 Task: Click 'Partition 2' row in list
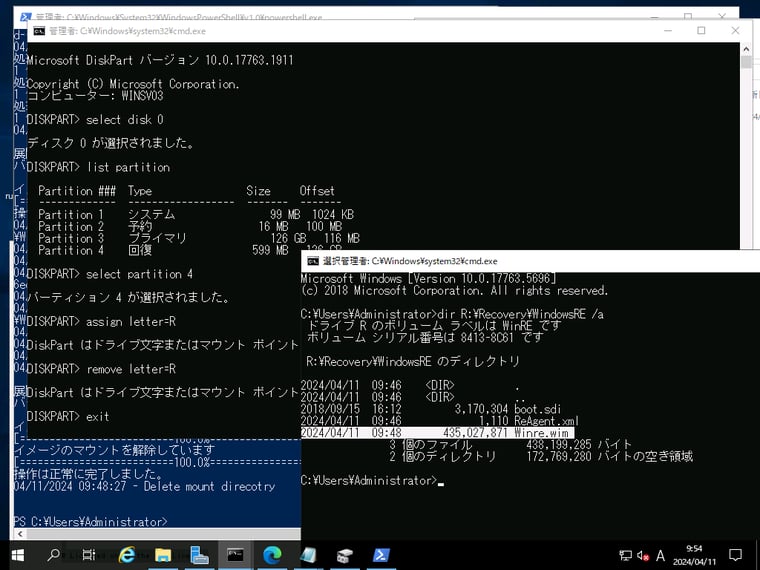(x=190, y=226)
